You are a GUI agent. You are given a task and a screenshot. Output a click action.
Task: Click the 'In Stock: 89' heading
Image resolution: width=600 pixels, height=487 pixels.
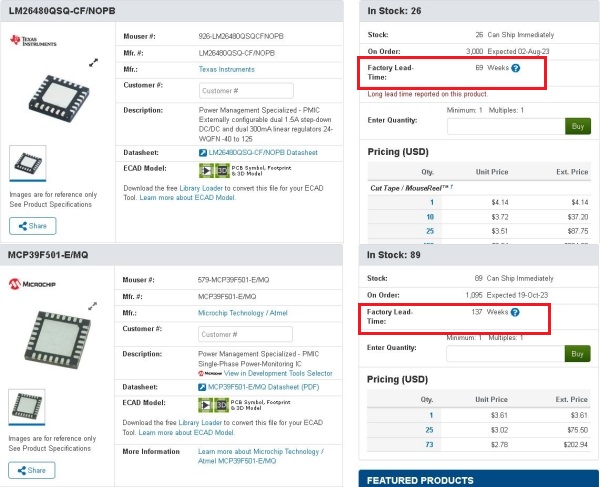[x=393, y=255]
